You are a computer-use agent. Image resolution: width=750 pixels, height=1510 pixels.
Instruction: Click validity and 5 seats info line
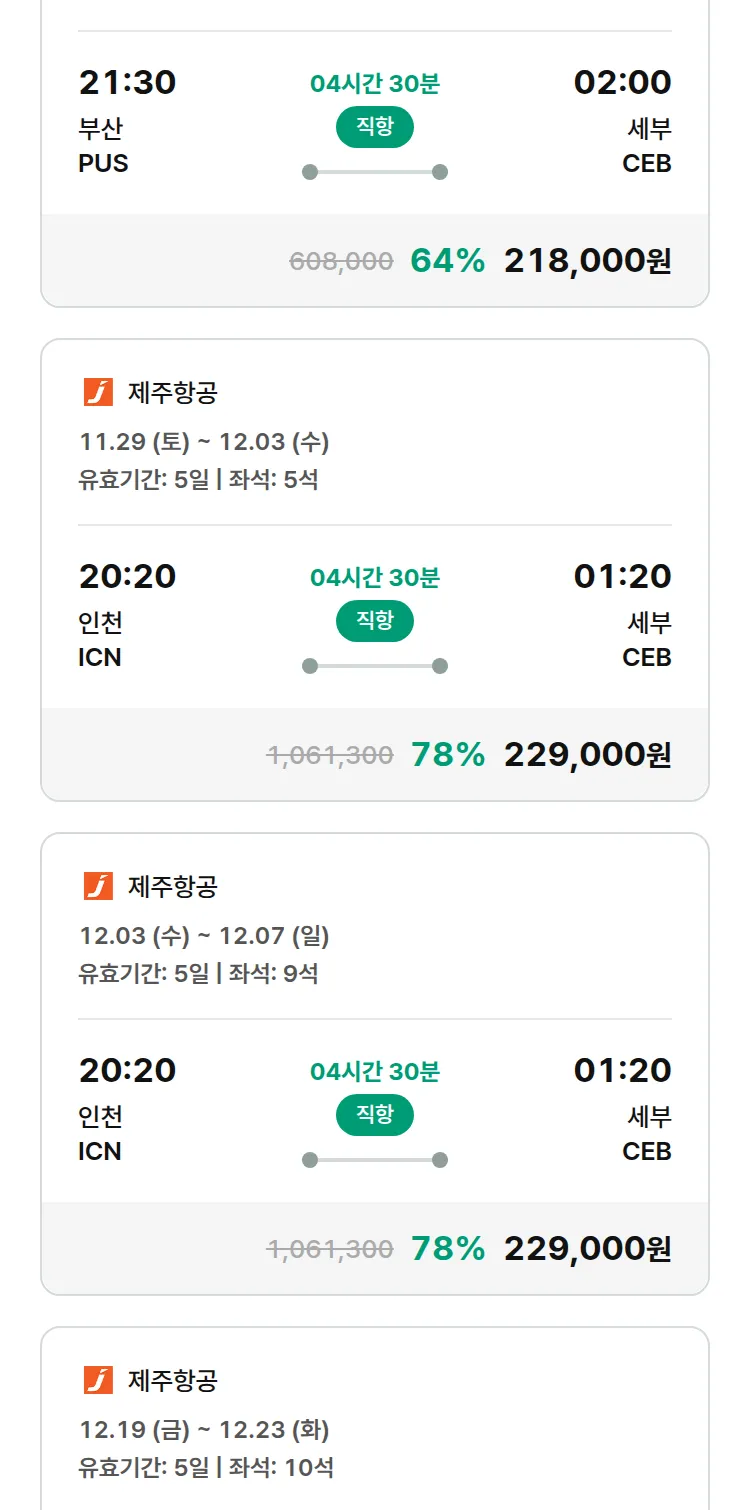coord(198,480)
